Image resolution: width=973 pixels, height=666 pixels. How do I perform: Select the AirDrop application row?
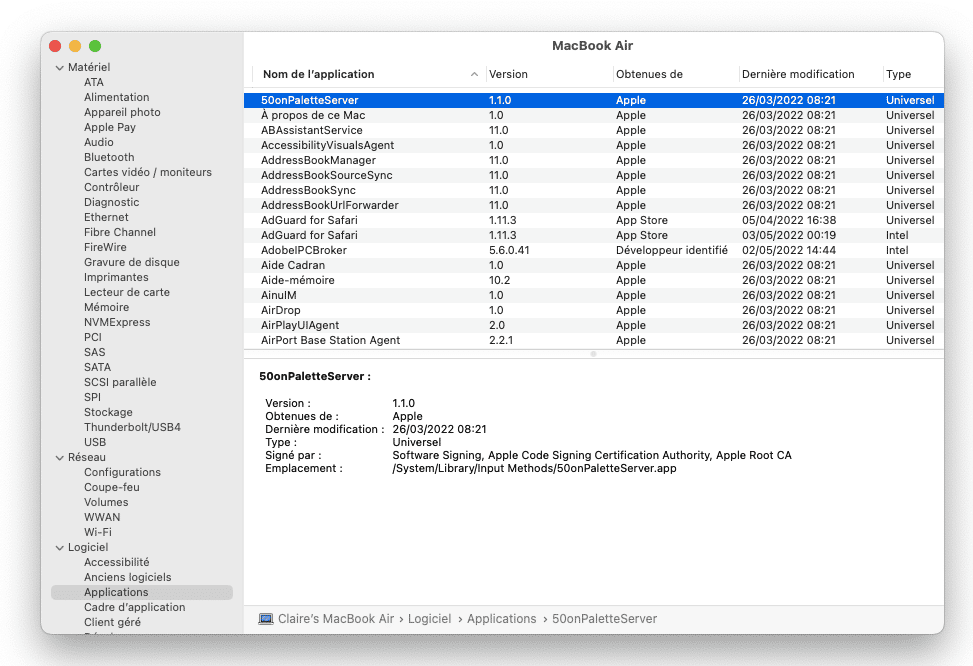pyautogui.click(x=281, y=310)
